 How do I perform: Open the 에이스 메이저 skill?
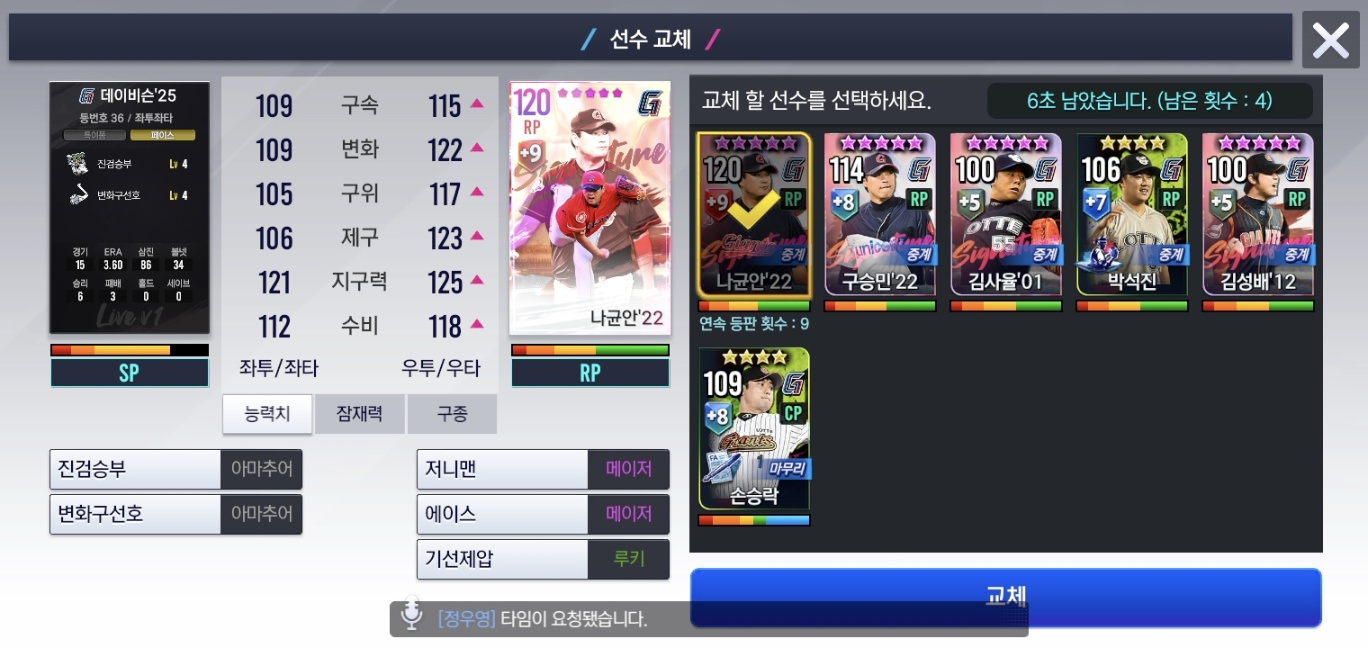click(x=543, y=514)
